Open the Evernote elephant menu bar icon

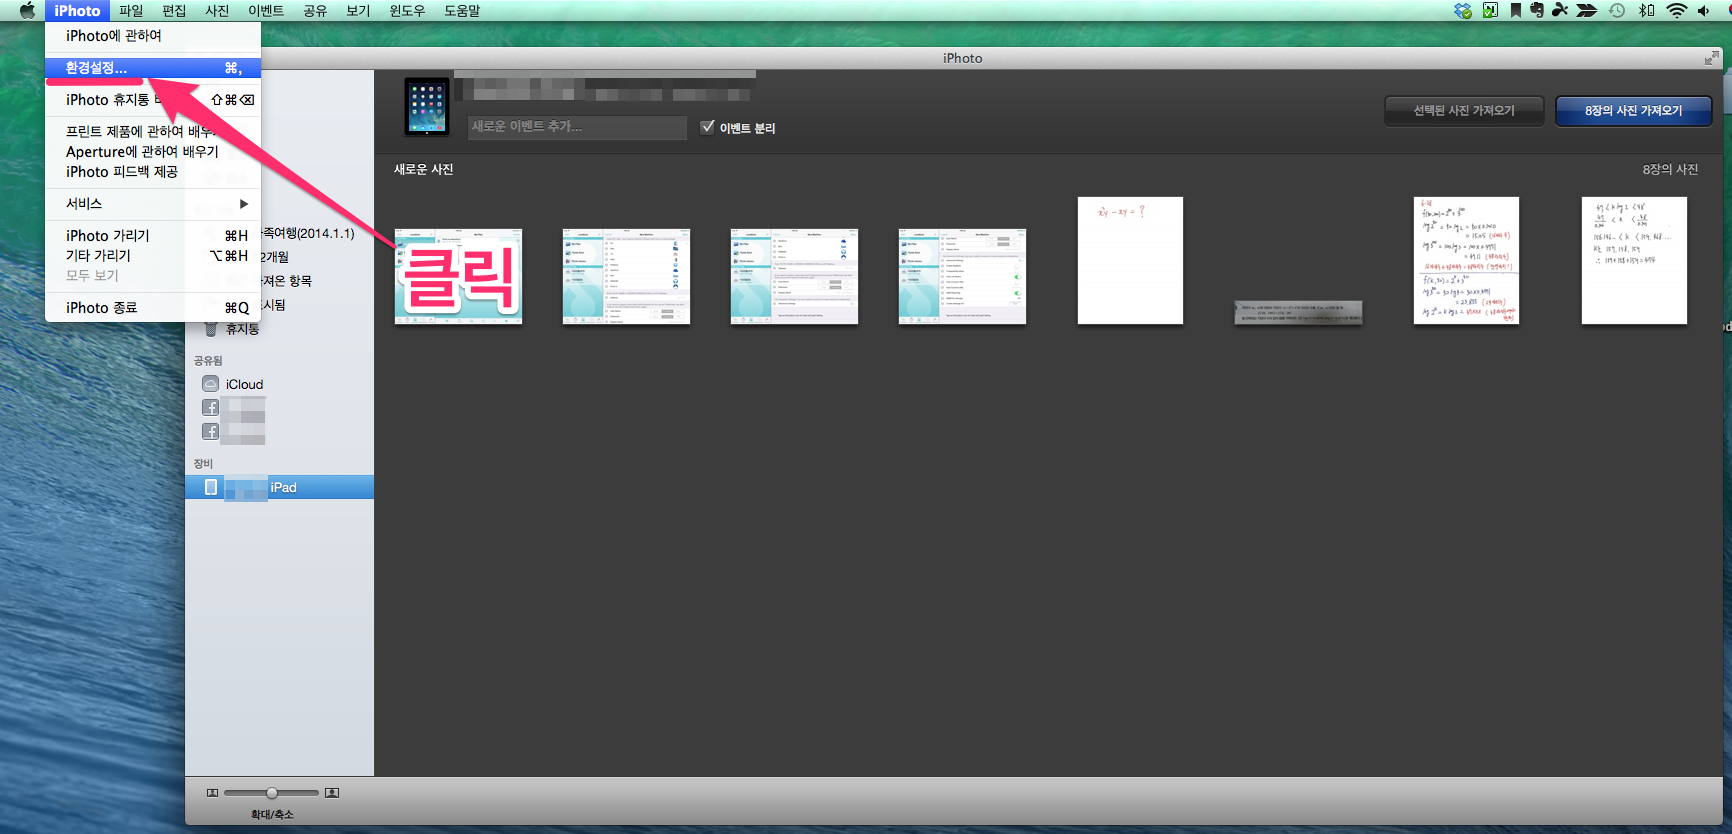pos(1537,11)
